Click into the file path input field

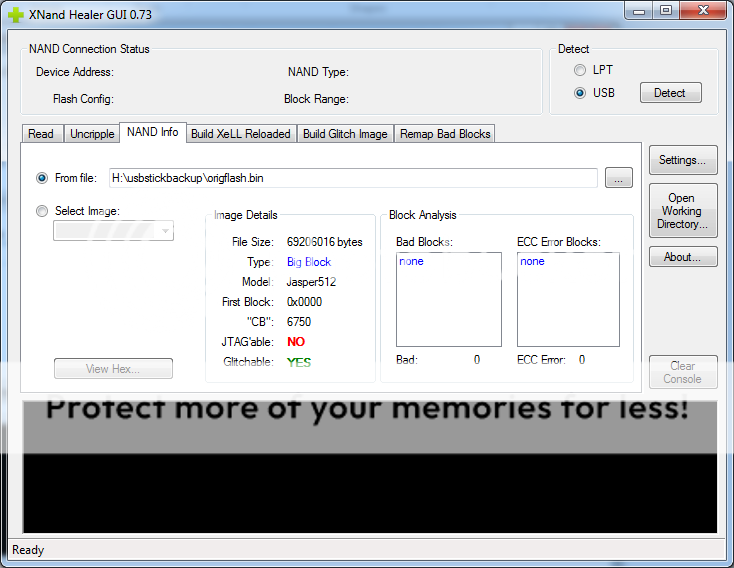coord(350,178)
